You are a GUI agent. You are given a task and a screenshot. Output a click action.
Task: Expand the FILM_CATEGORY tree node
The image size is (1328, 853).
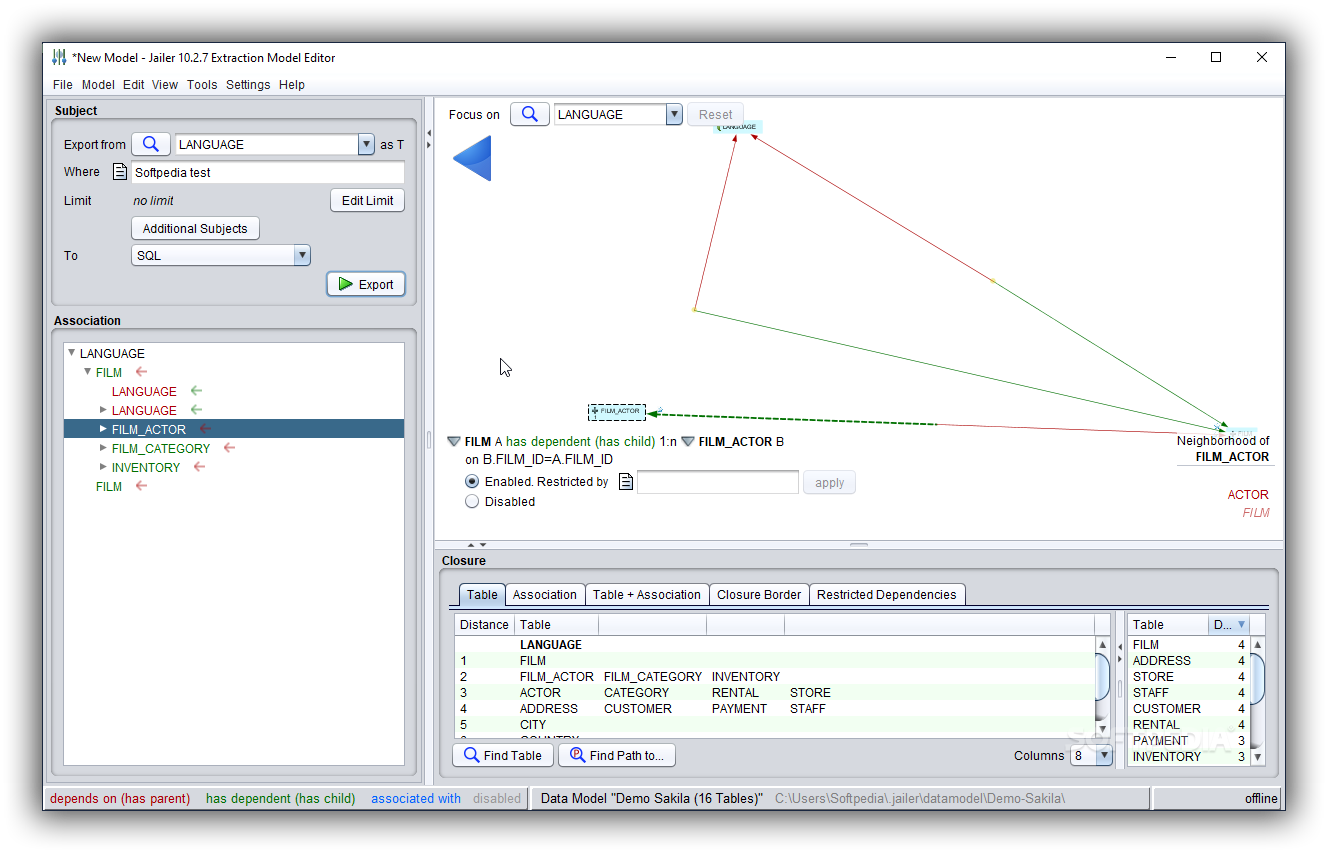click(x=103, y=448)
